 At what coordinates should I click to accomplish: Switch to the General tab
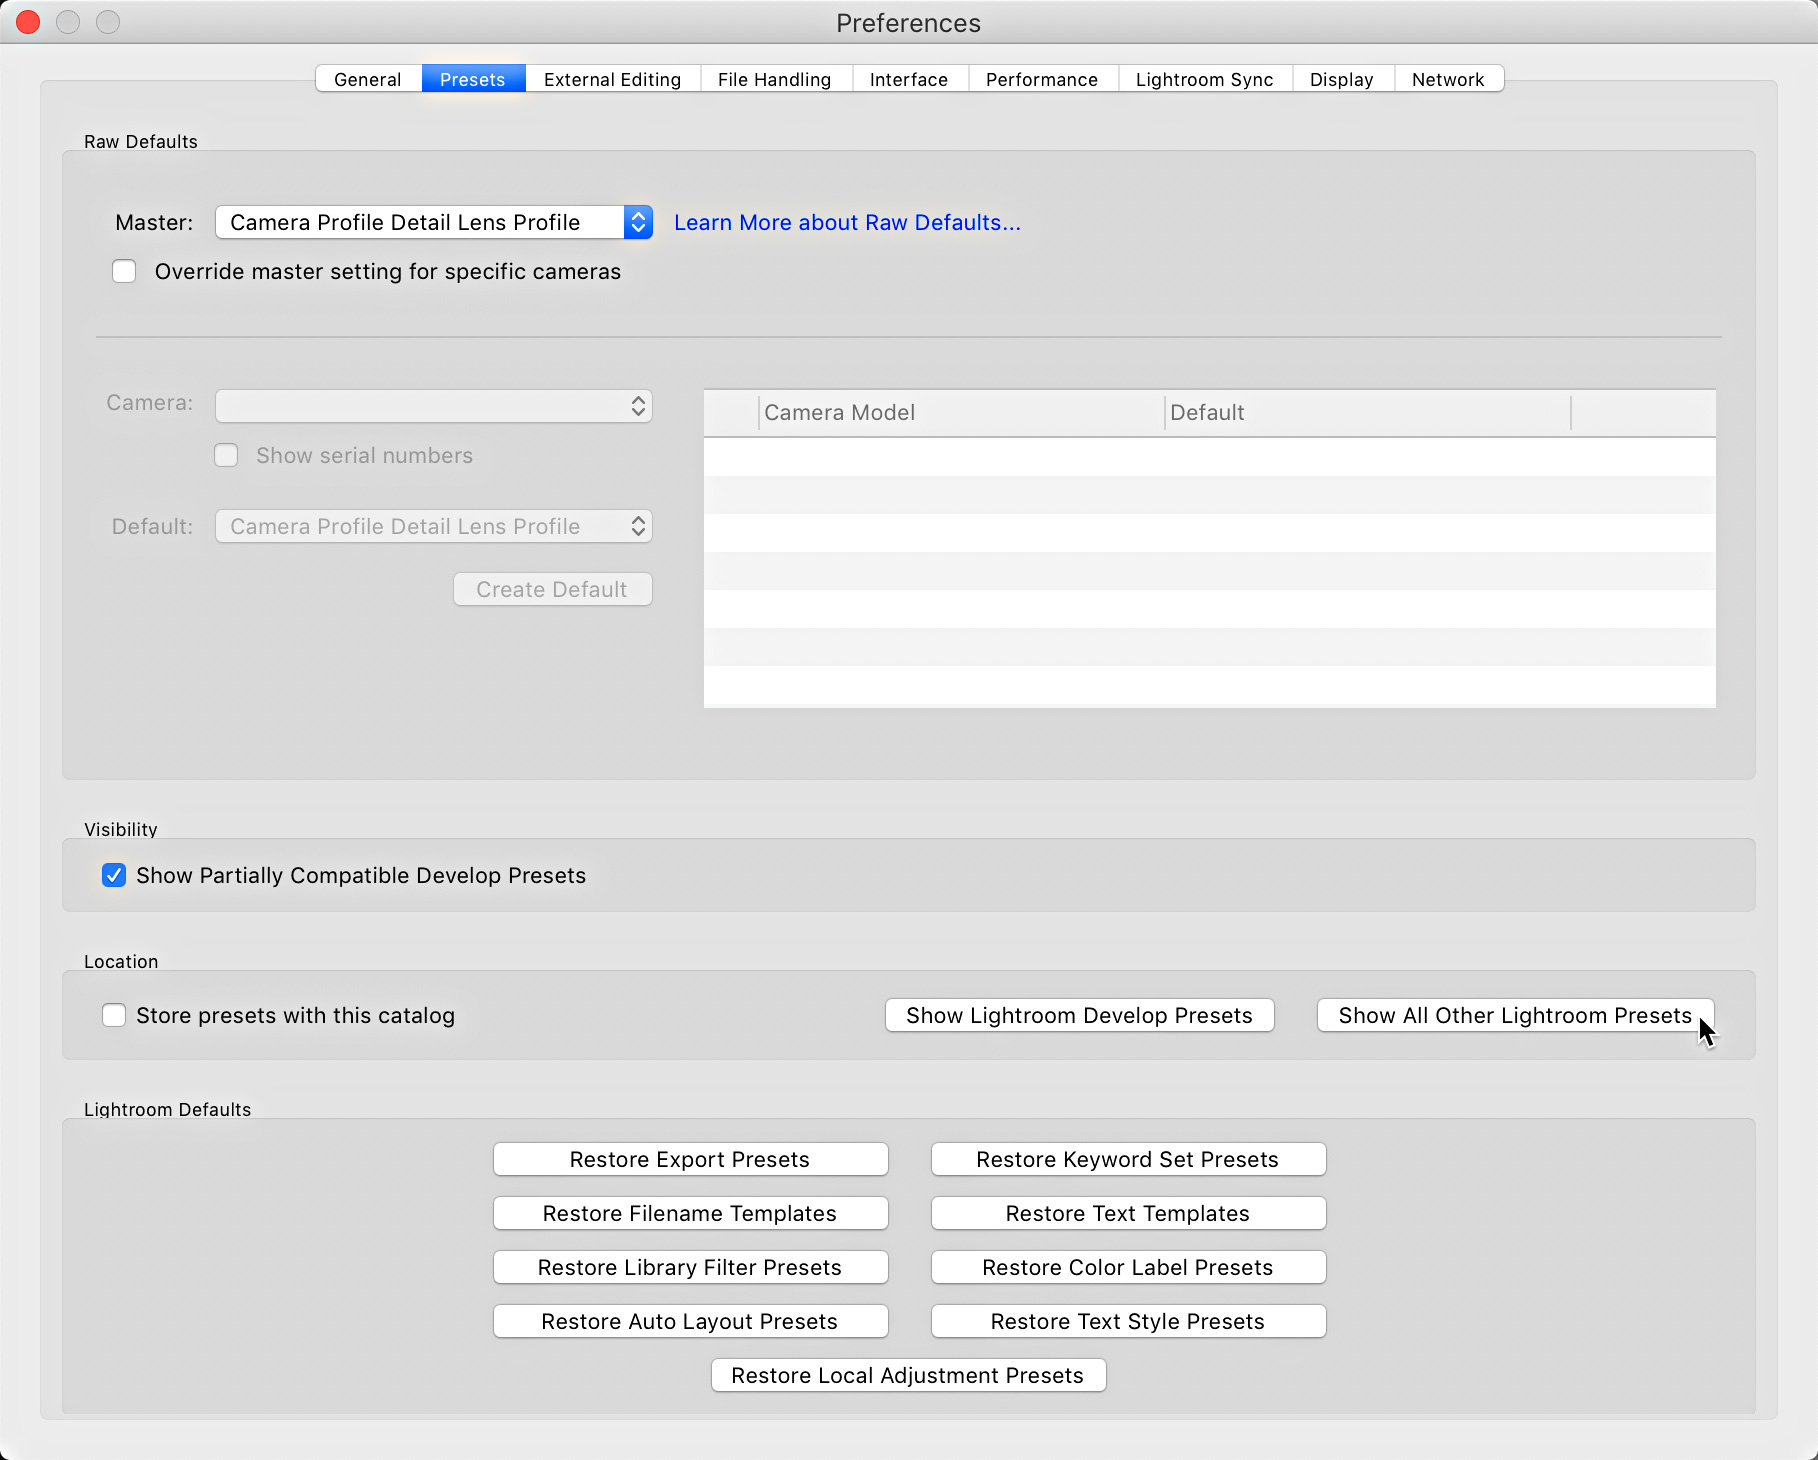click(367, 79)
